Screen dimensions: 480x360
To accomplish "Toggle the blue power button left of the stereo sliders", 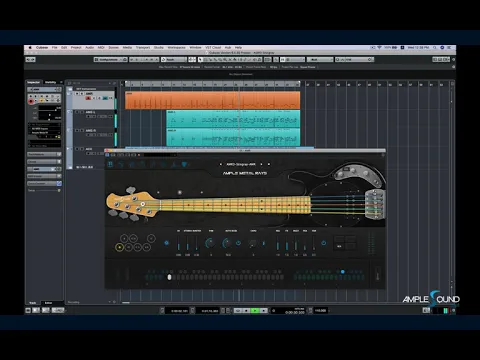I will tap(167, 243).
